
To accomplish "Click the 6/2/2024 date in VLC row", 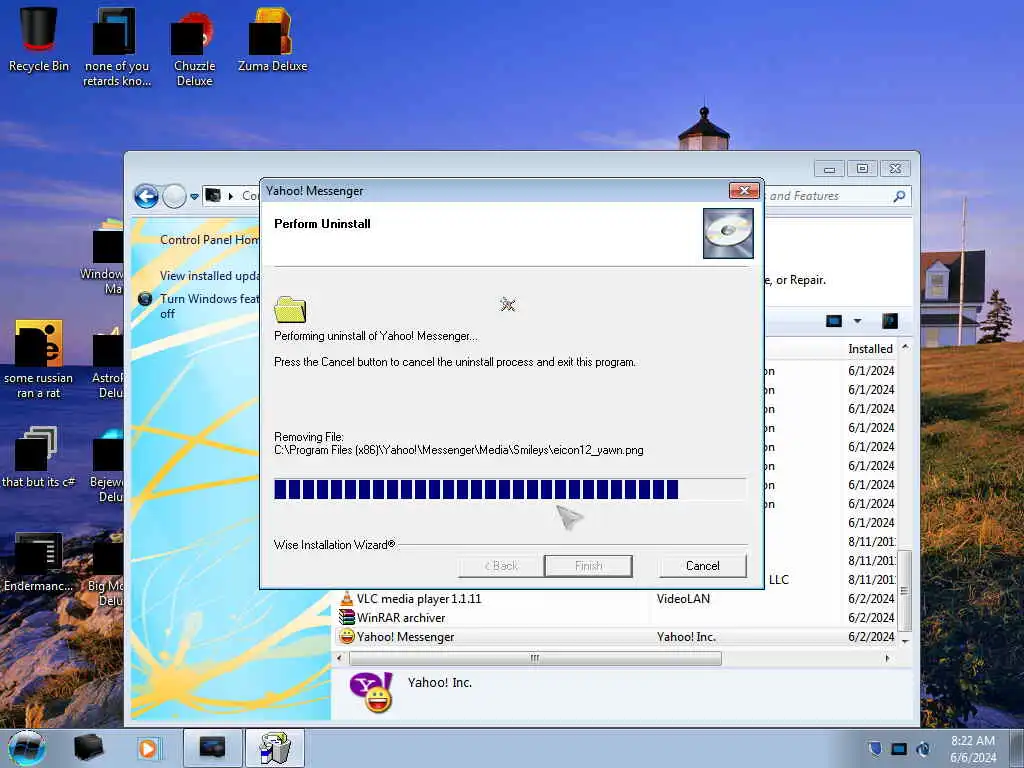I will [871, 598].
